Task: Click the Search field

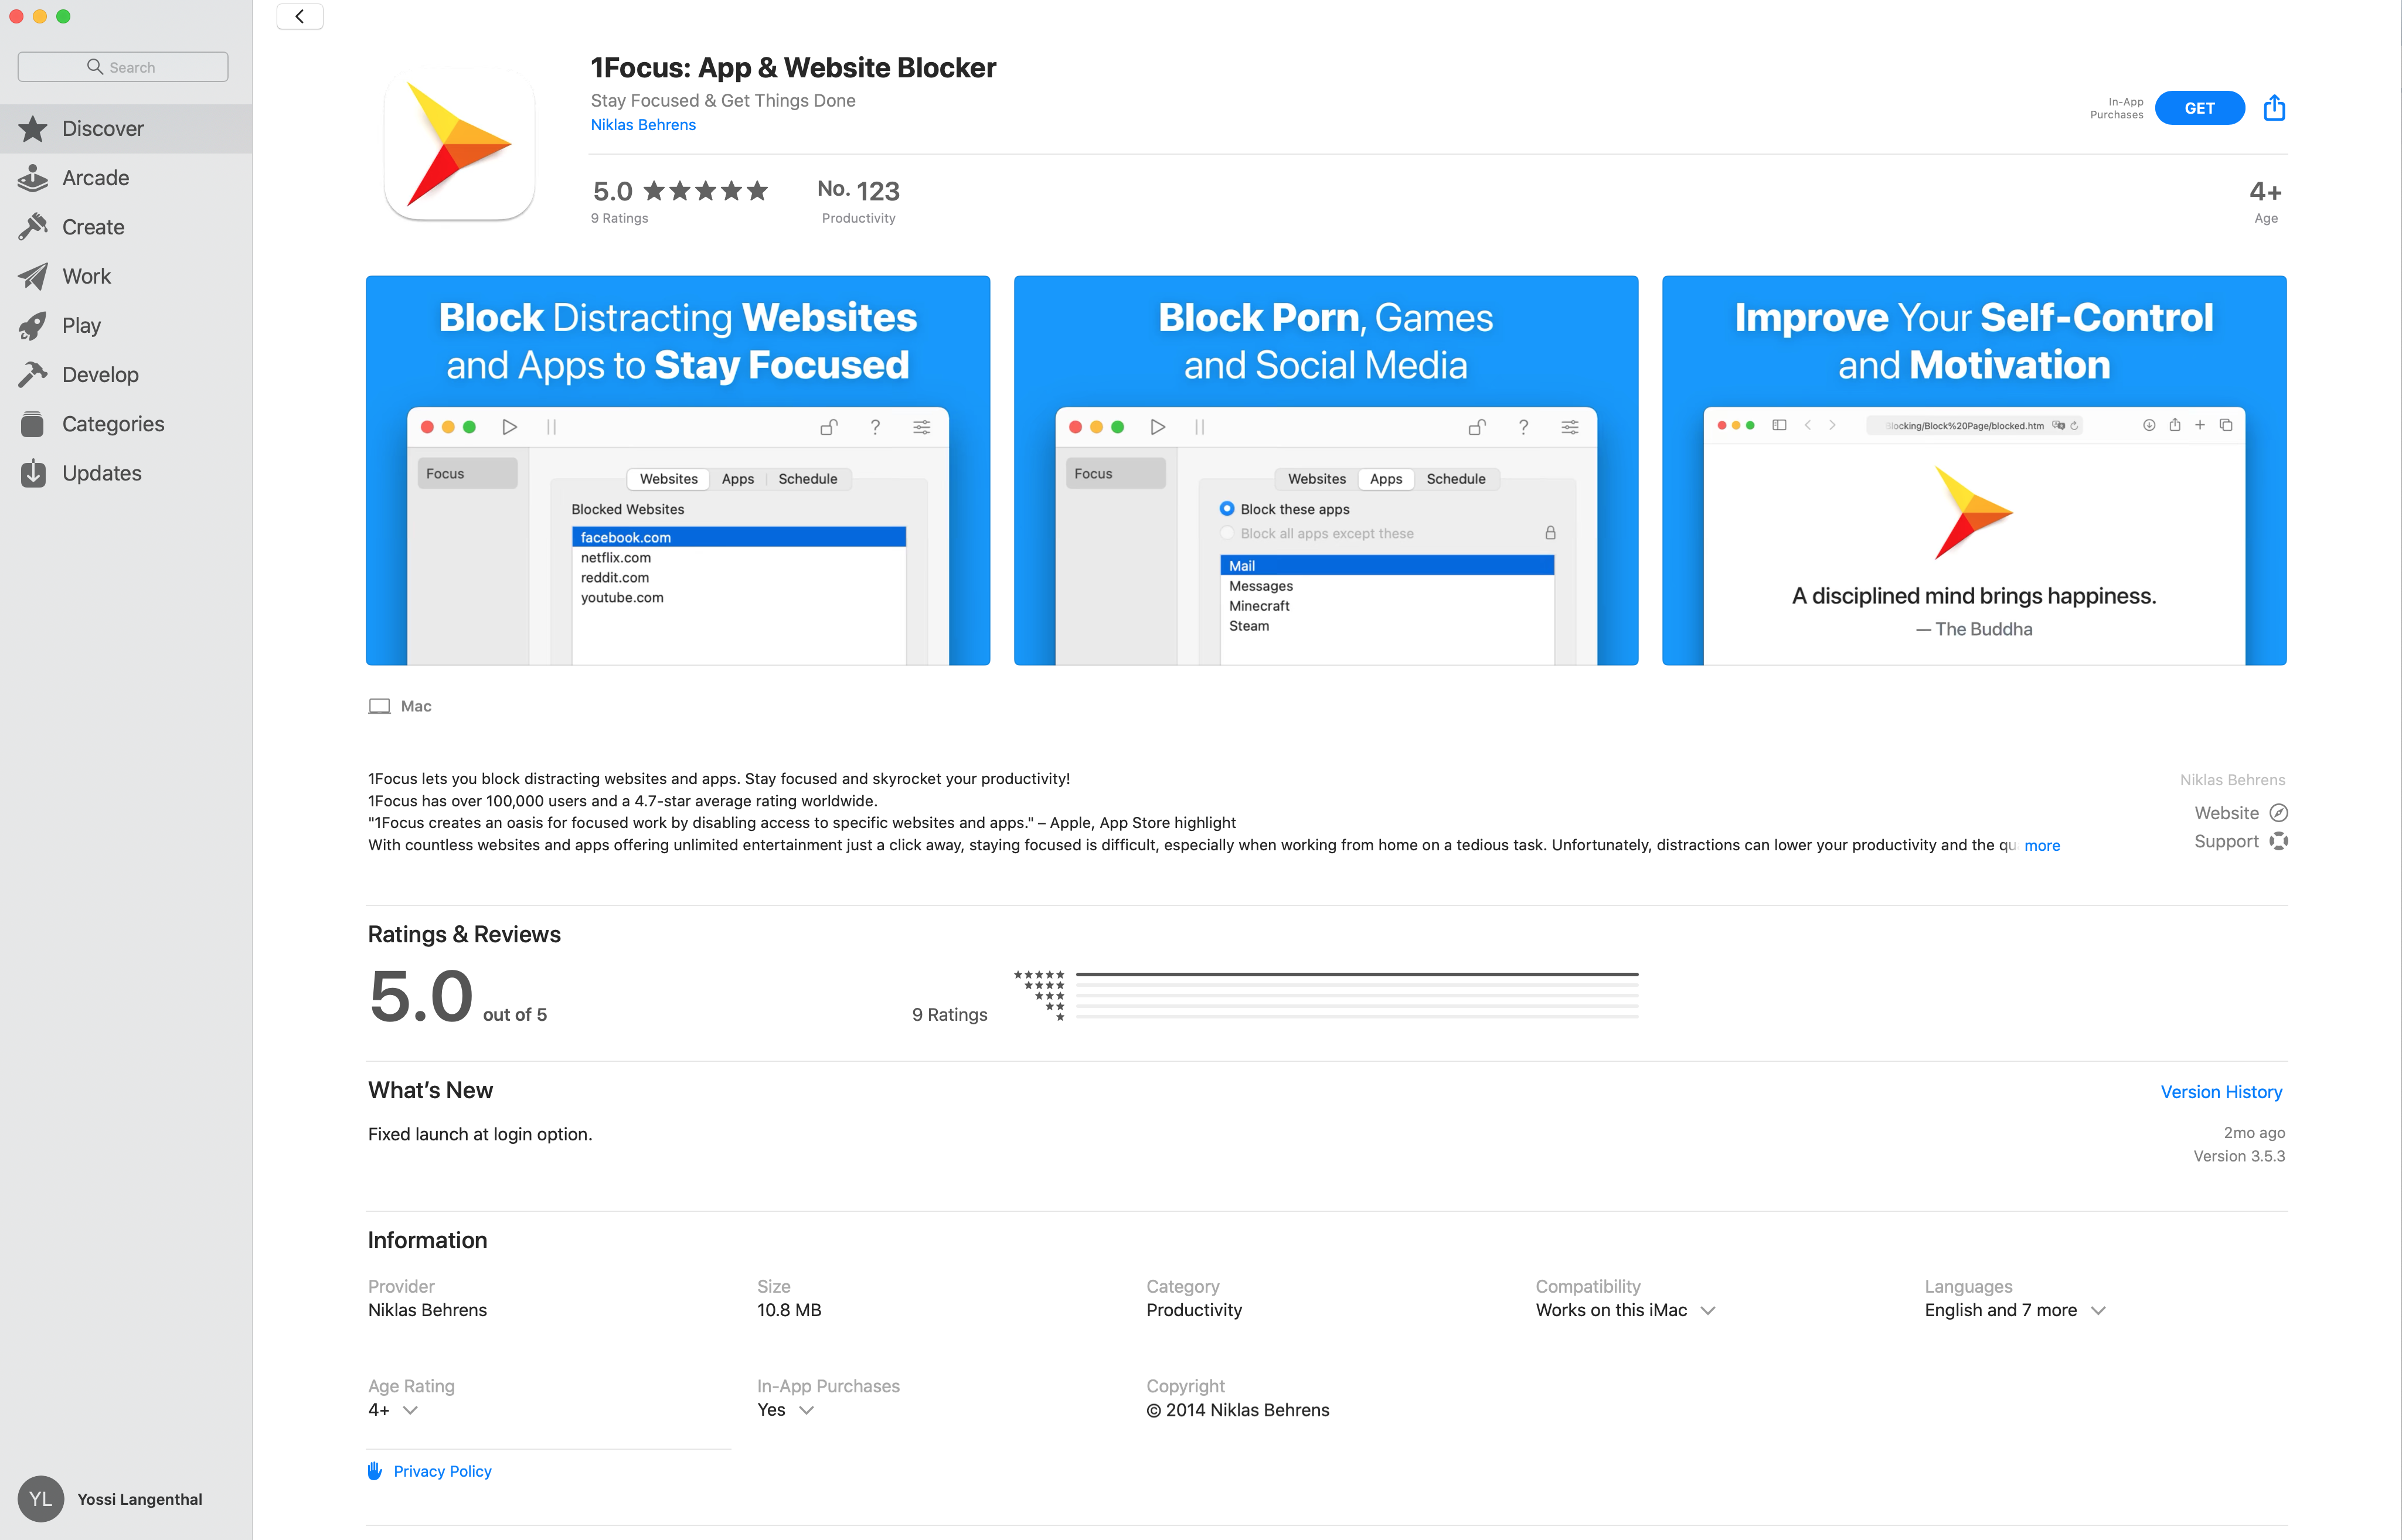Action: click(x=123, y=67)
